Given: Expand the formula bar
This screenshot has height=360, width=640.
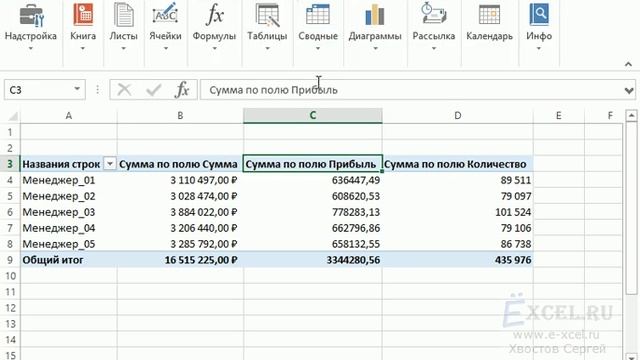Looking at the screenshot, I should (629, 90).
